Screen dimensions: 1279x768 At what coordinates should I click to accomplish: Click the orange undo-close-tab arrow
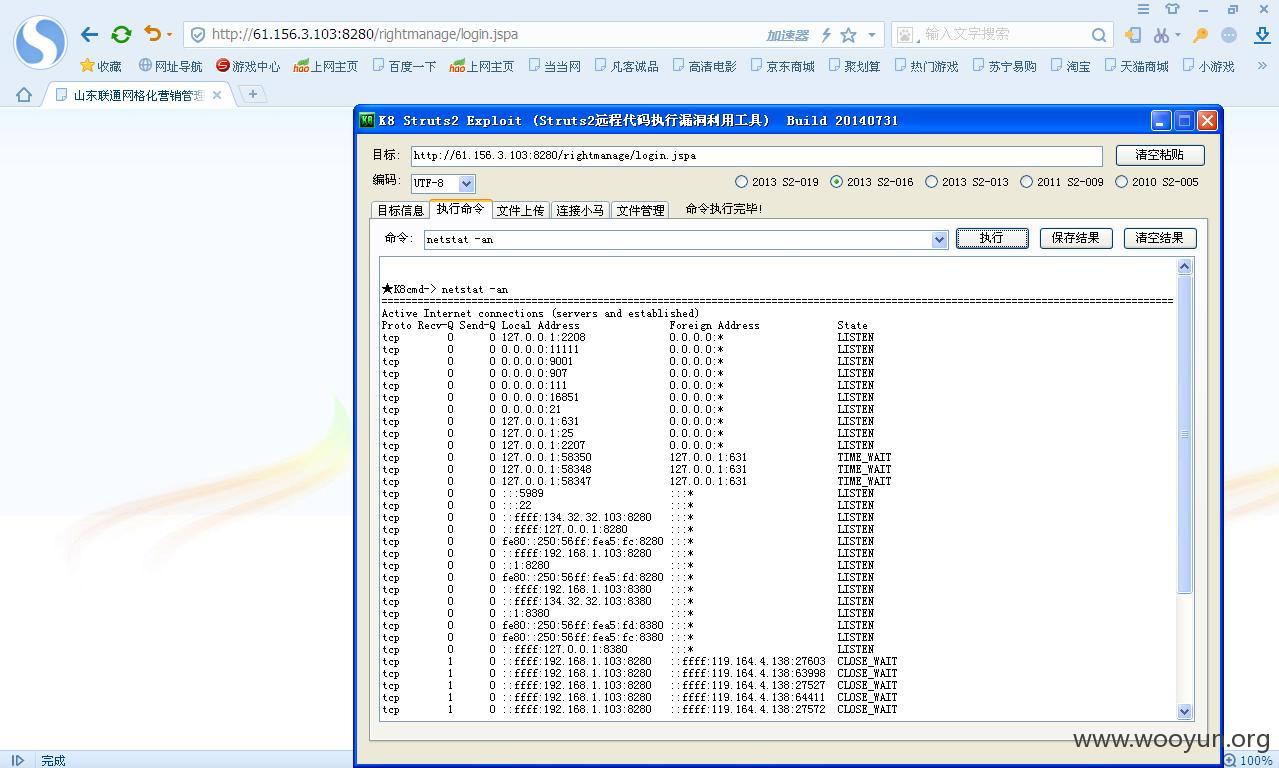pos(152,34)
